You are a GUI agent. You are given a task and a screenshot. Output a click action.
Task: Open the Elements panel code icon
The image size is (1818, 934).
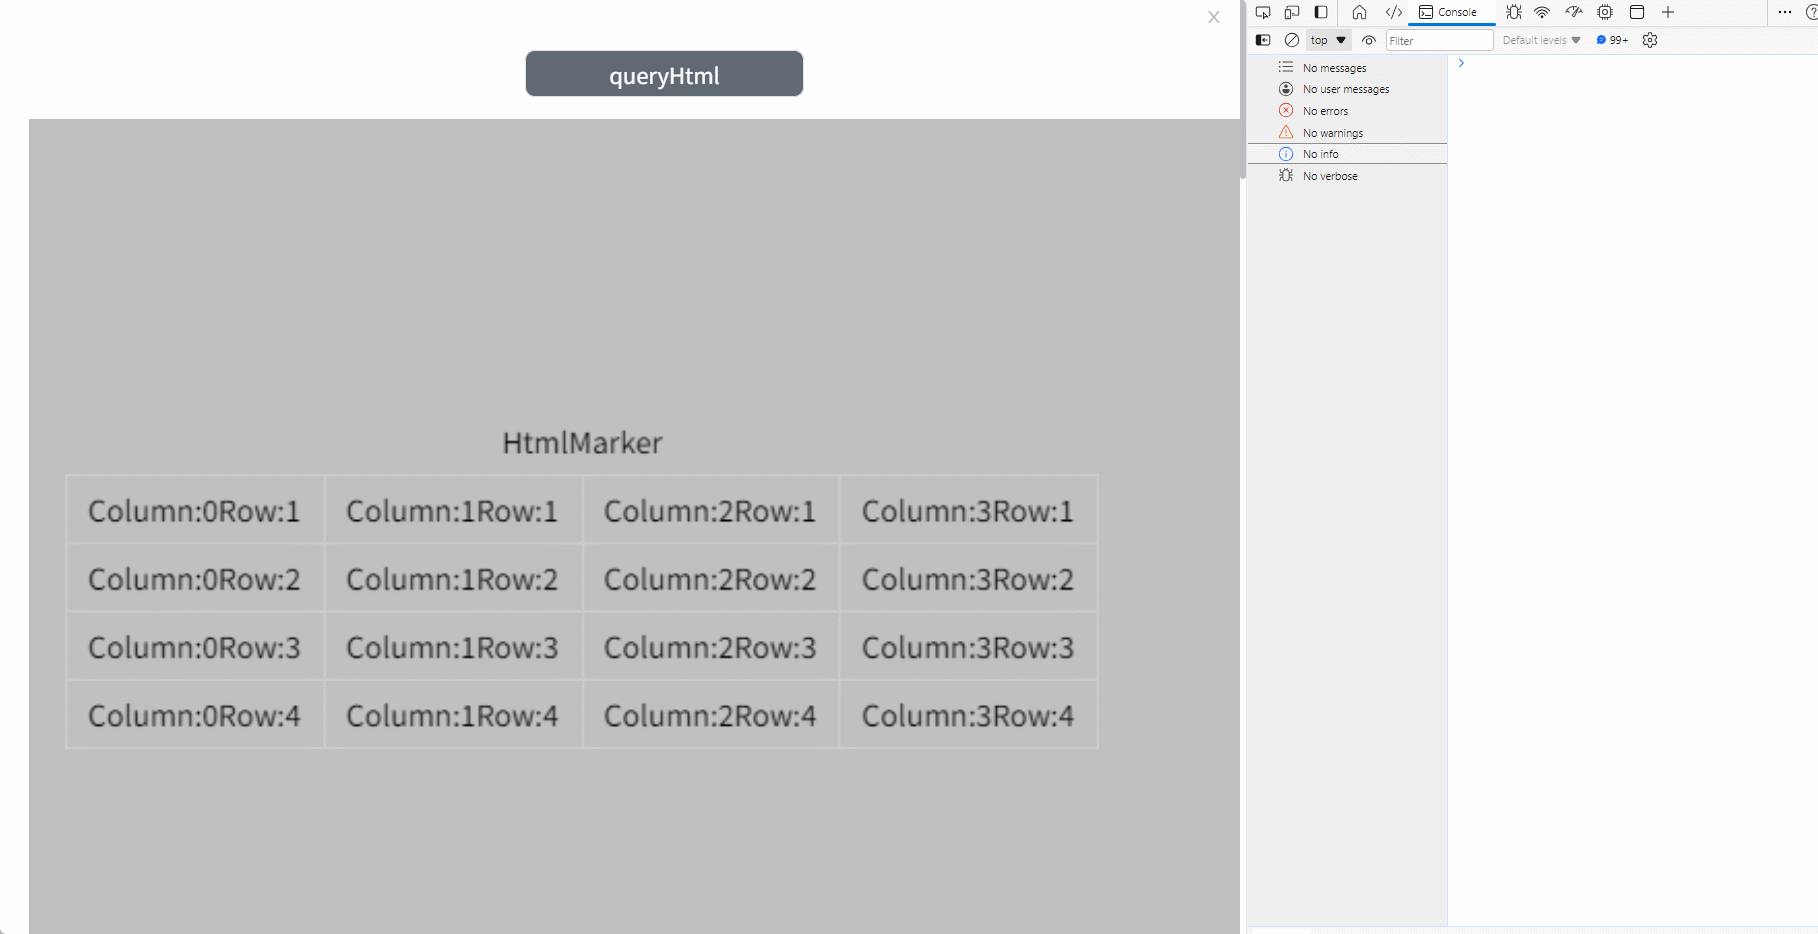(x=1393, y=13)
